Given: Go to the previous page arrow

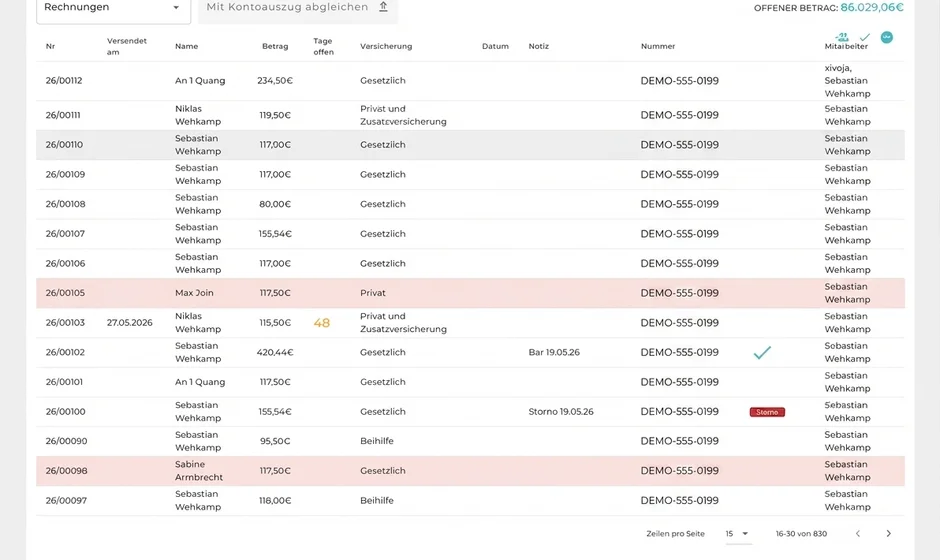Looking at the screenshot, I should tap(858, 534).
